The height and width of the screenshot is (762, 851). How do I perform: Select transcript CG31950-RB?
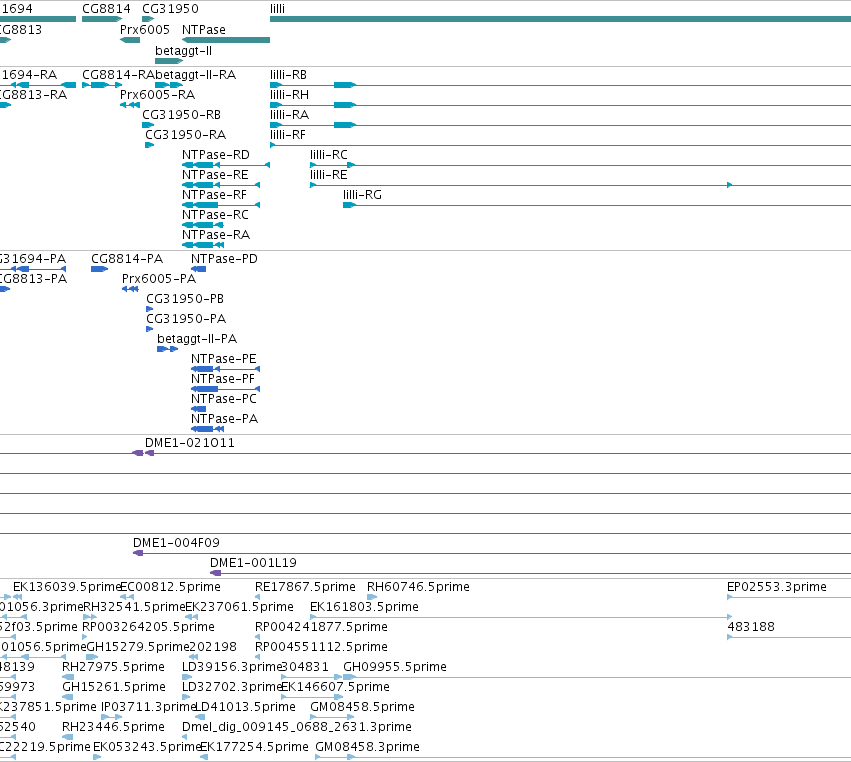click(182, 115)
